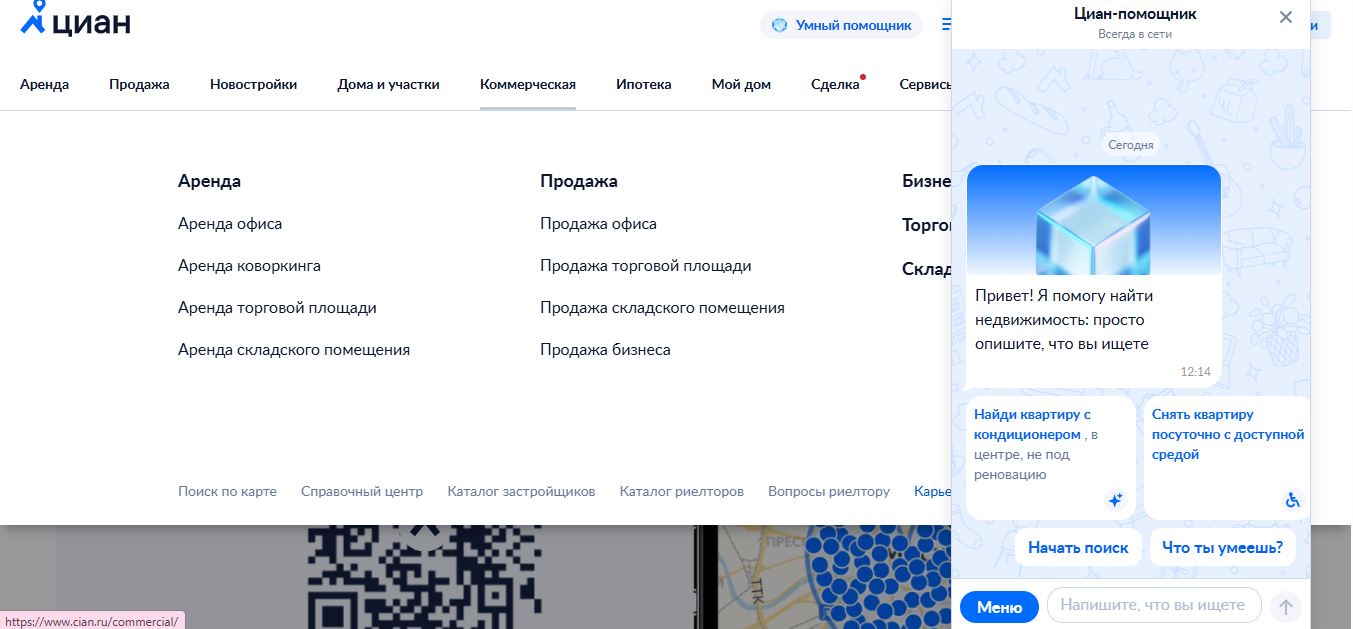Open the Сделка menu tab

[835, 85]
